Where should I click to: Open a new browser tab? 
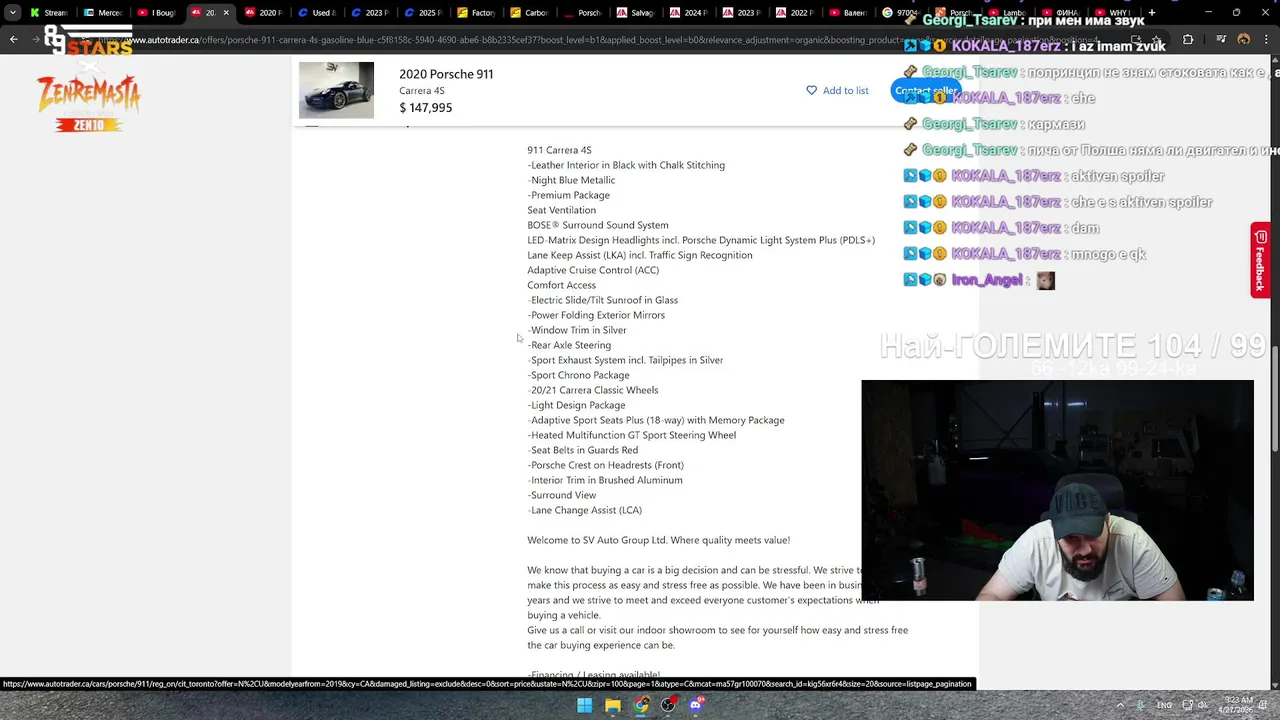coord(1152,13)
